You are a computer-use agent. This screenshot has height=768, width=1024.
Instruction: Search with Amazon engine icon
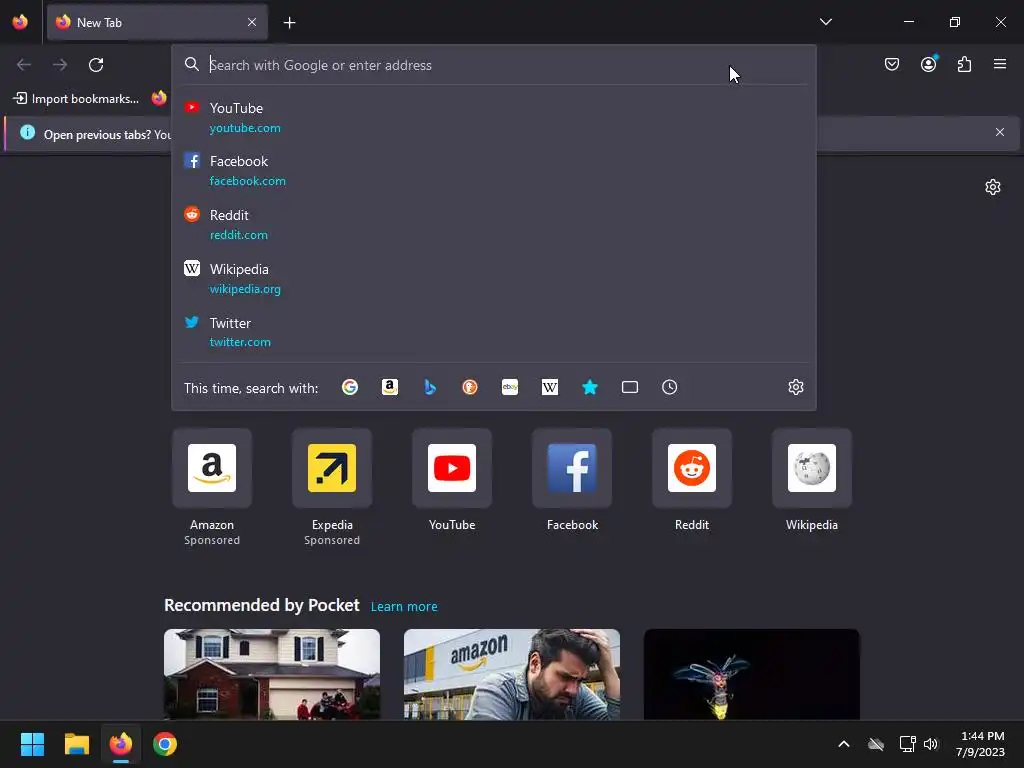click(x=390, y=387)
